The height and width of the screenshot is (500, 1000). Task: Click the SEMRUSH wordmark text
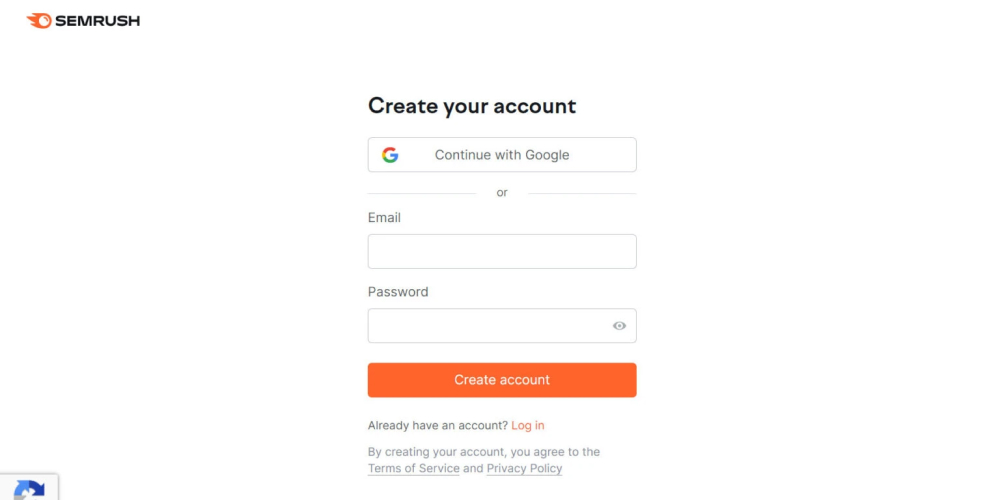pos(97,20)
